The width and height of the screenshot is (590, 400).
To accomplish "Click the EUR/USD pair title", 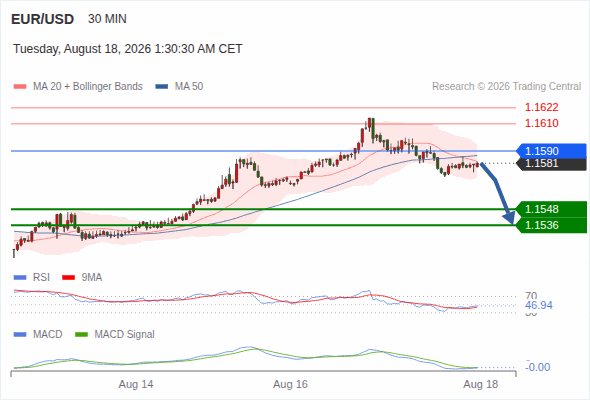I will (x=43, y=19).
